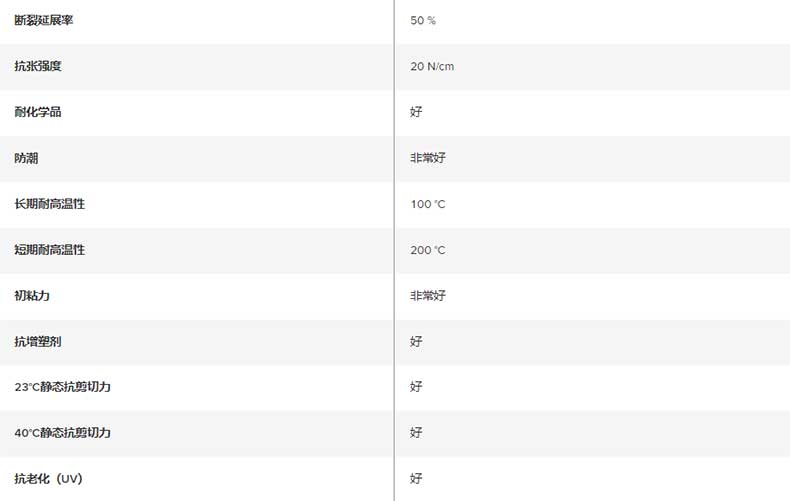Select the 100 °C temperature value

point(428,204)
